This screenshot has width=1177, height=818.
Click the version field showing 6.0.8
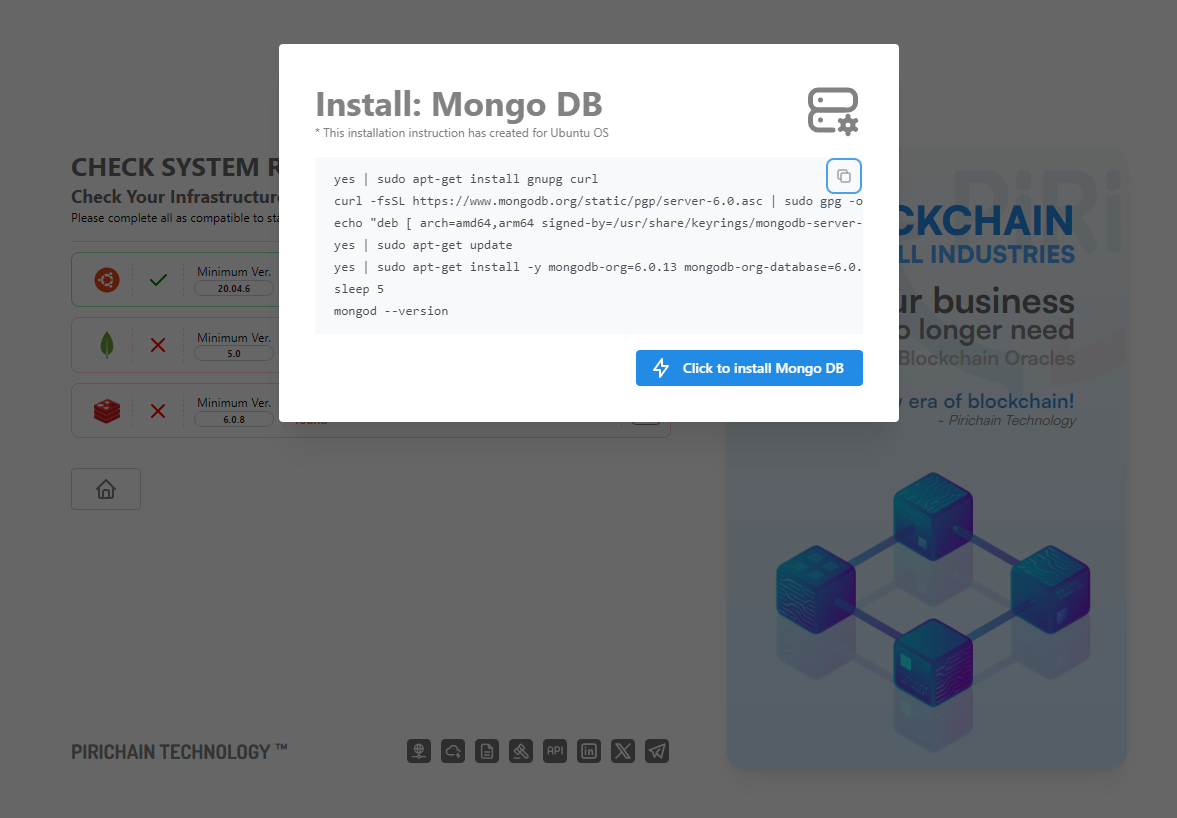pos(233,418)
